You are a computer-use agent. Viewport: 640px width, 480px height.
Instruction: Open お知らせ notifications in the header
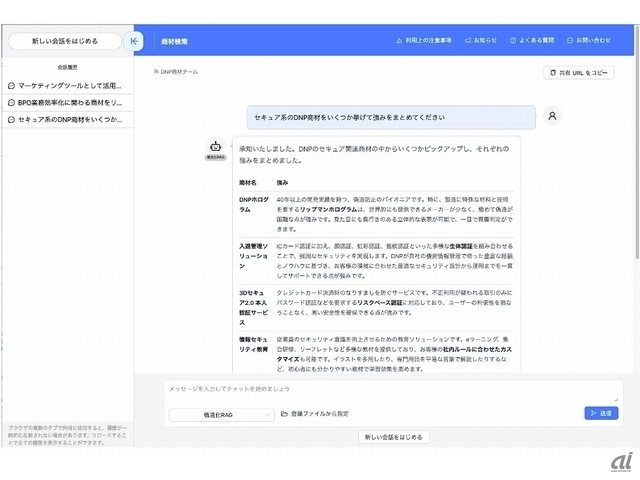pos(481,41)
